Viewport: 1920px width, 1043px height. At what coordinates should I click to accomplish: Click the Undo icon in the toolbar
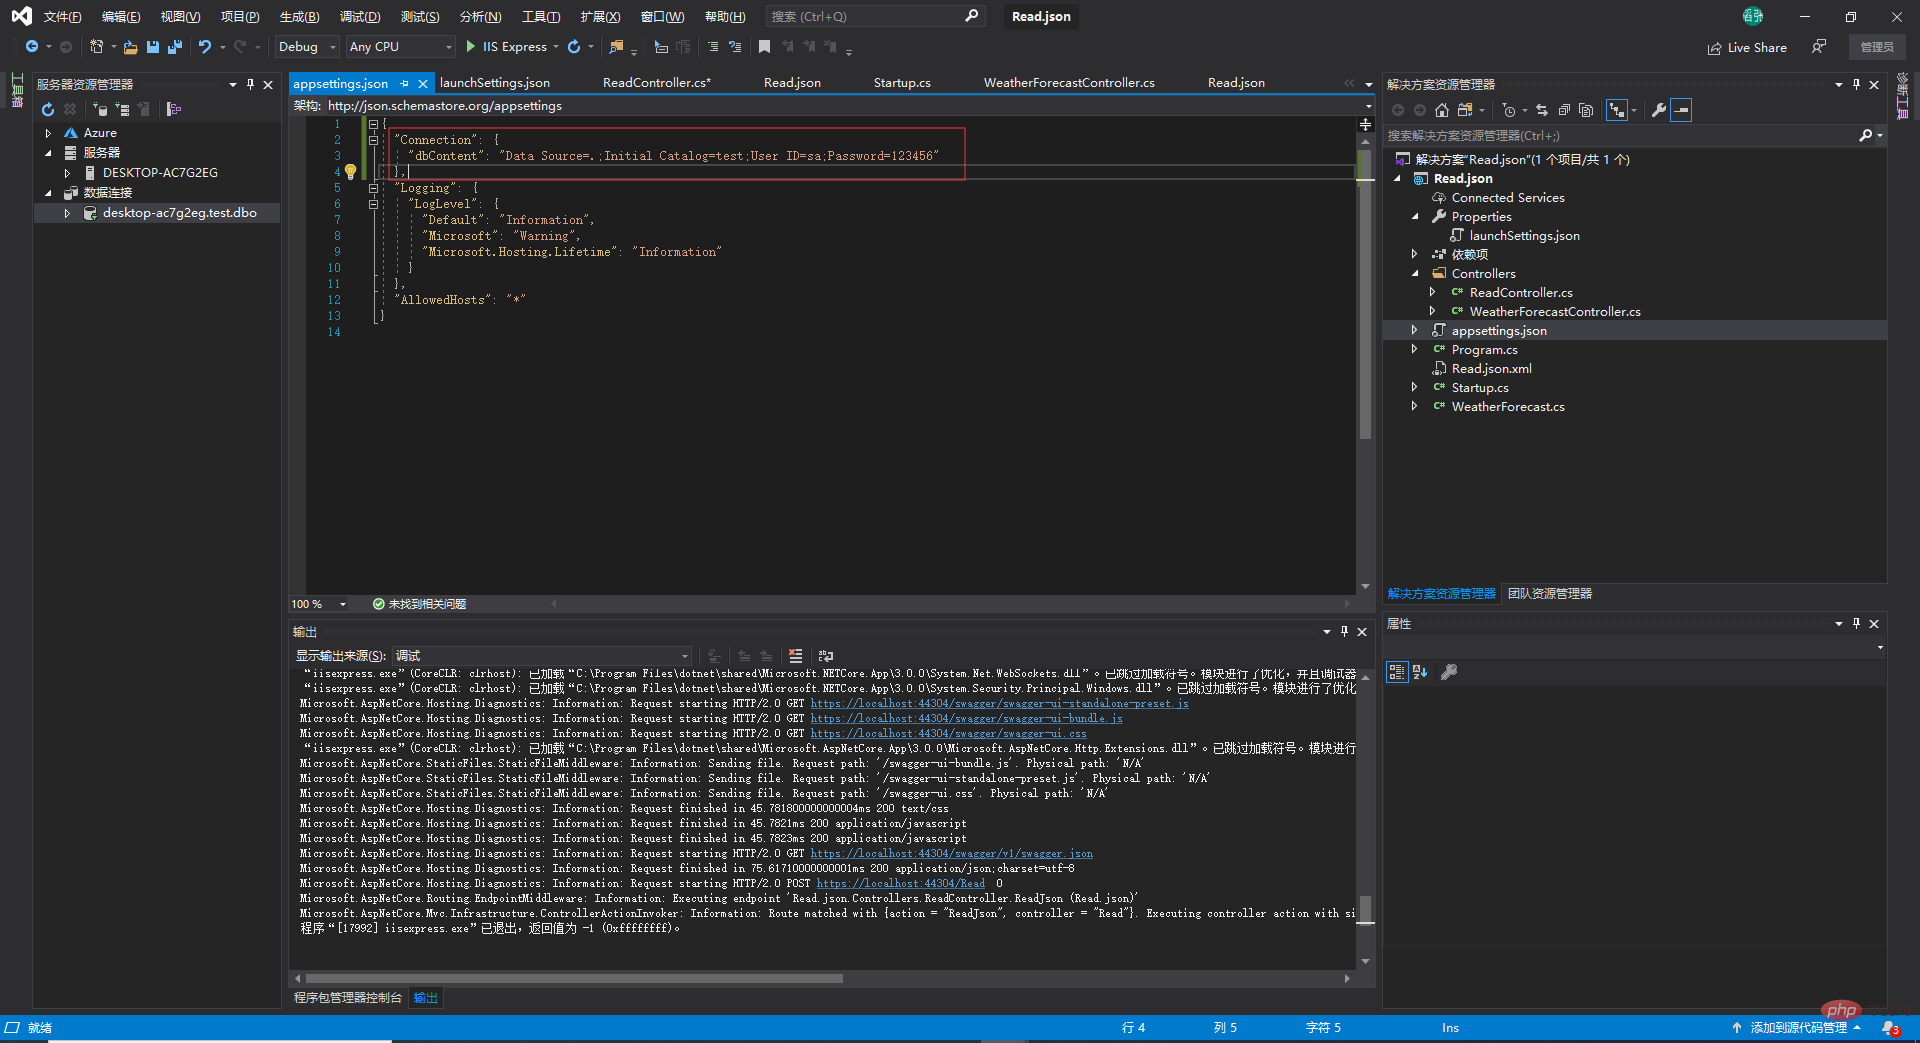(x=205, y=47)
